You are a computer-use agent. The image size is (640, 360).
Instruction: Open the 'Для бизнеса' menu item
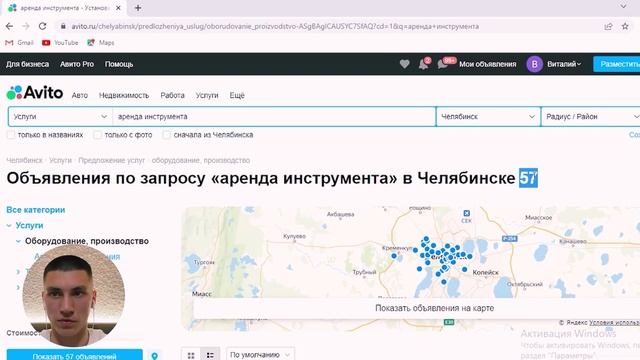click(27, 64)
